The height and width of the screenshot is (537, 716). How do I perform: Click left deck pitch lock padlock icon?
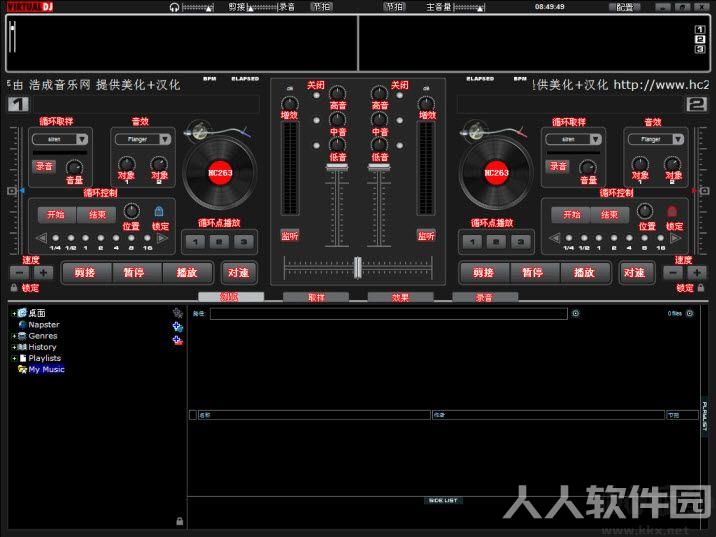point(14,288)
